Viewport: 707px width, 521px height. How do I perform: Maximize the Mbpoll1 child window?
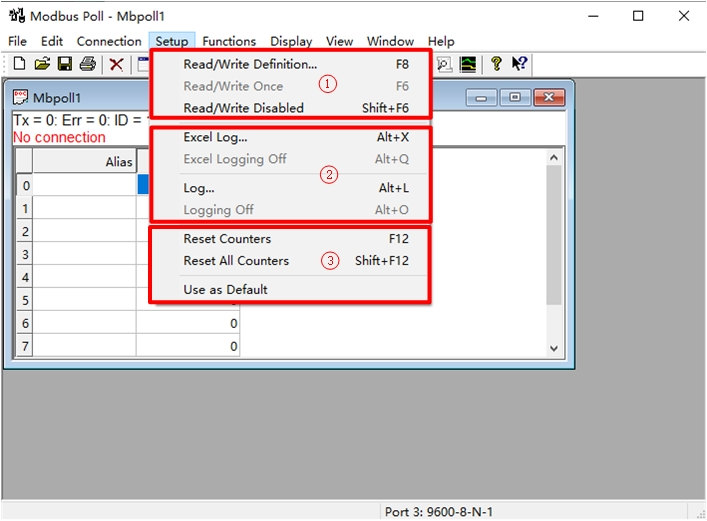coord(515,97)
